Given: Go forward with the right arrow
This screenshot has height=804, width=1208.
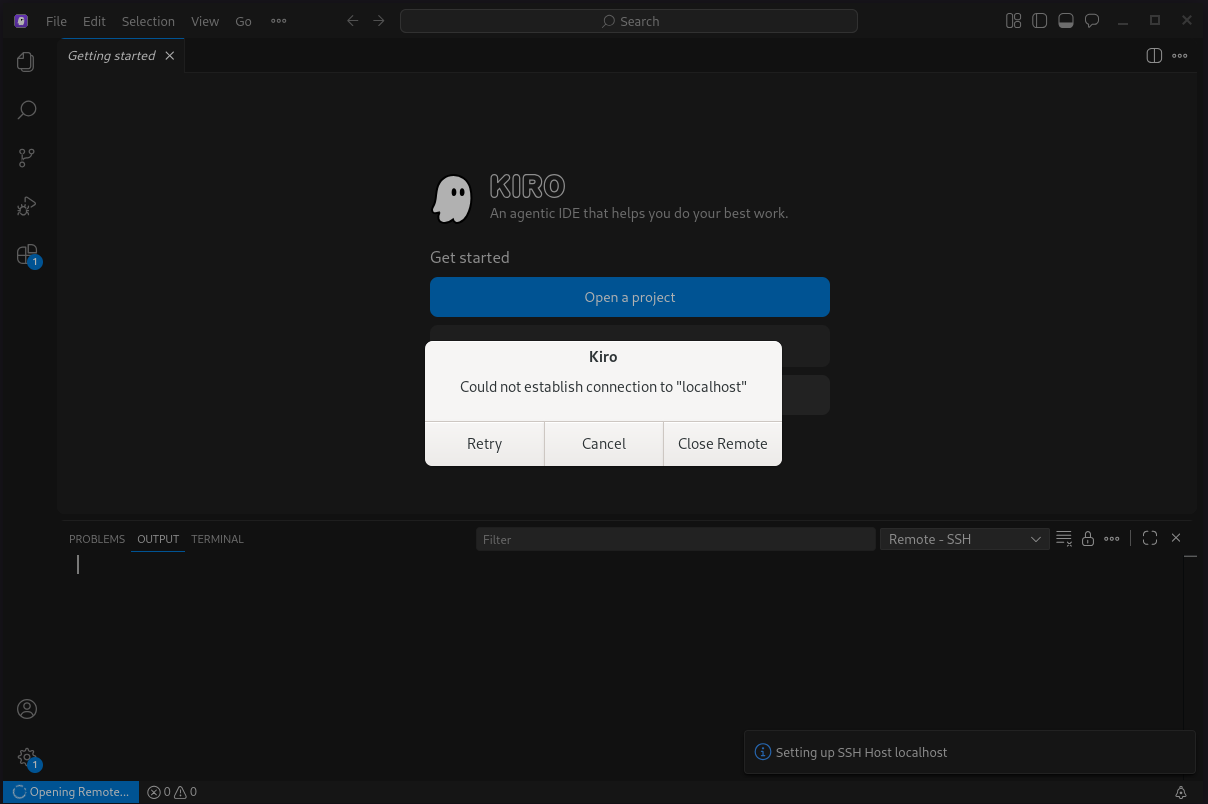Looking at the screenshot, I should tap(378, 21).
